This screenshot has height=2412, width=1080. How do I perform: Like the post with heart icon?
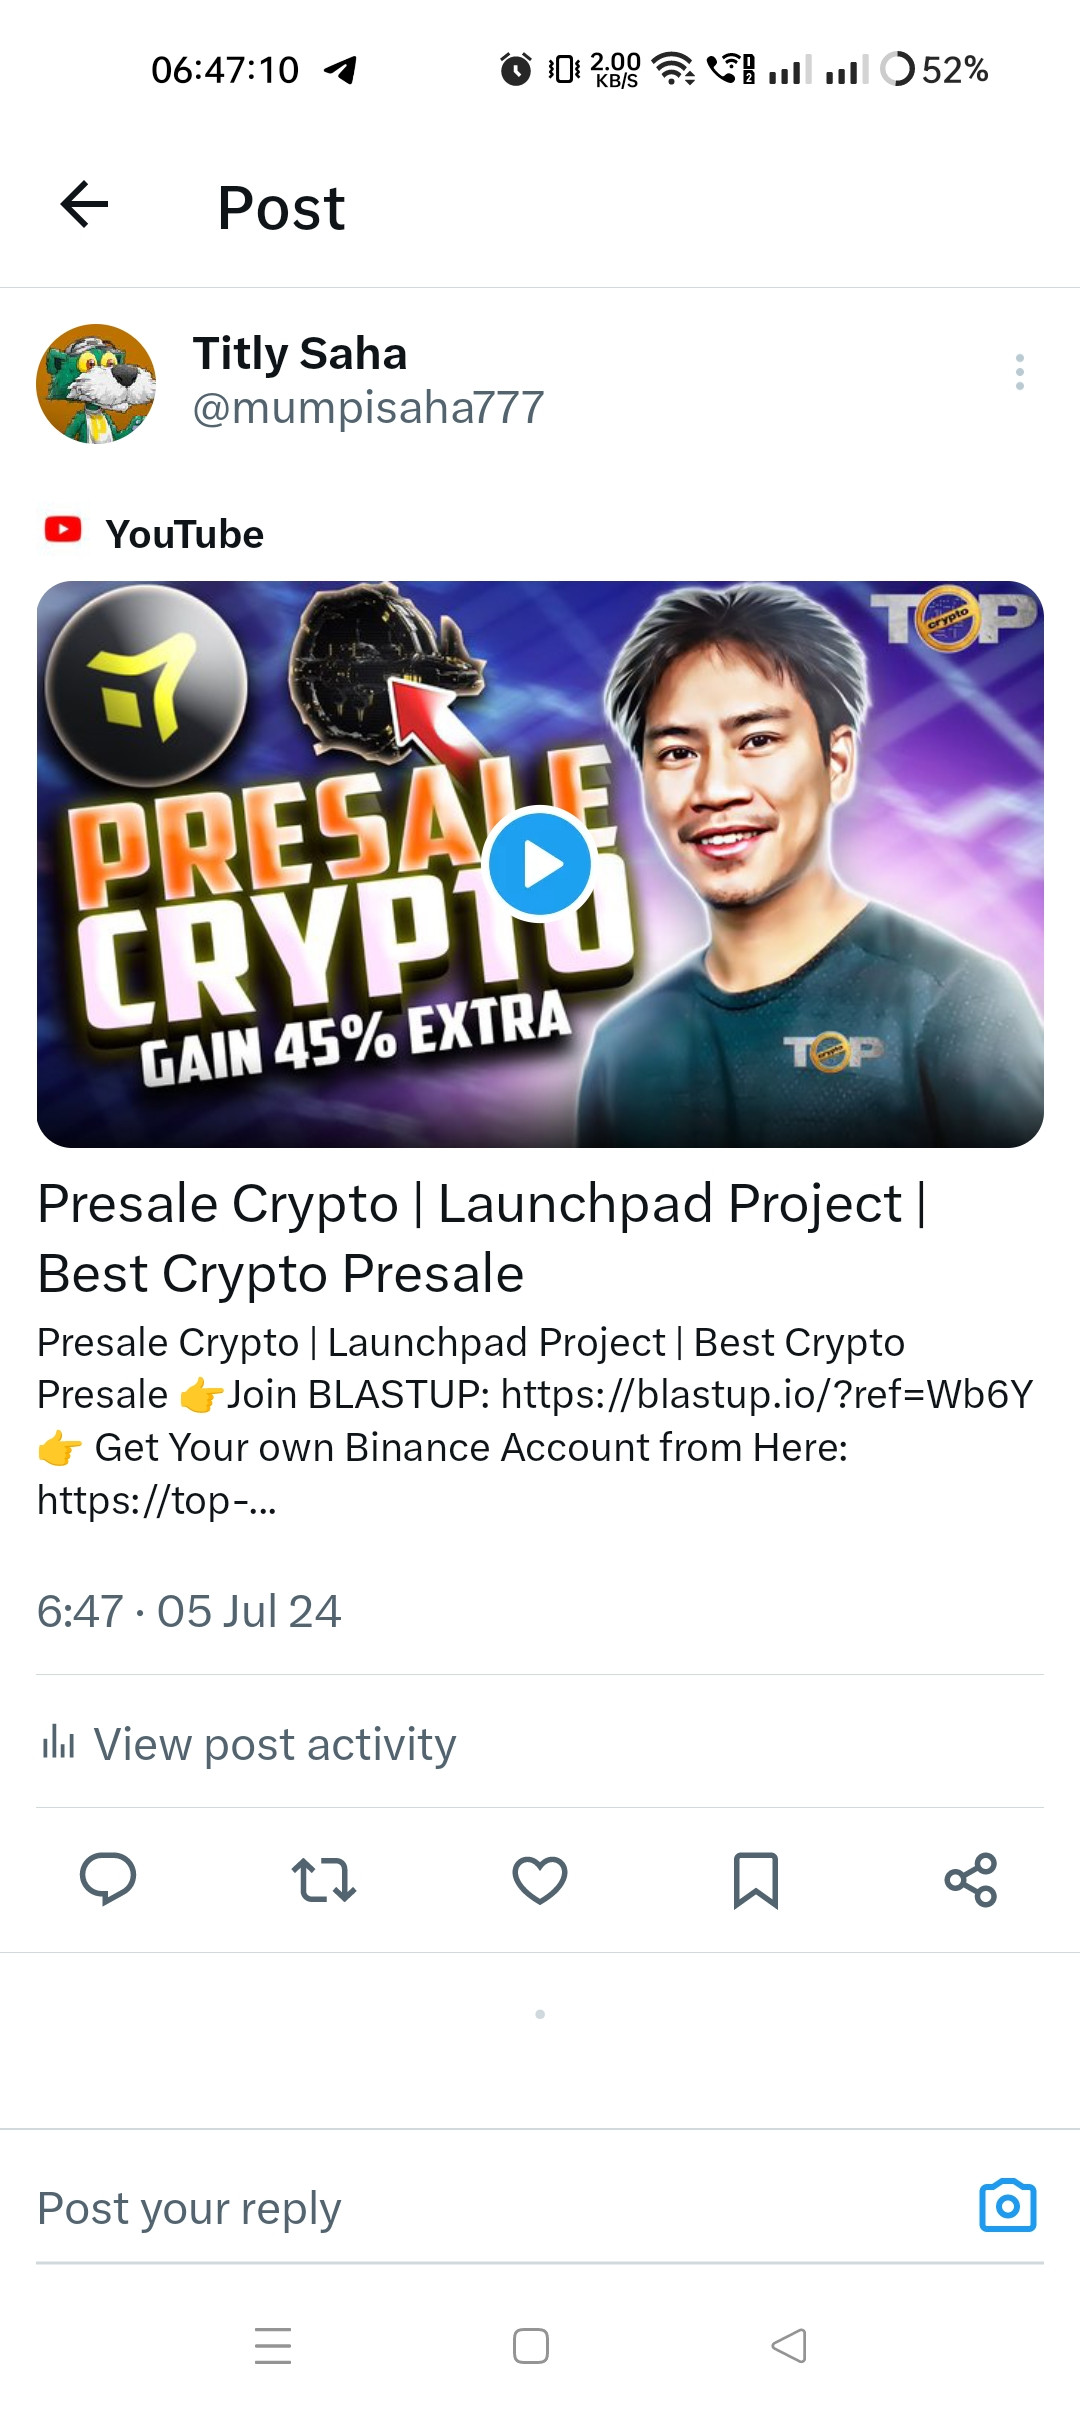tap(540, 1880)
